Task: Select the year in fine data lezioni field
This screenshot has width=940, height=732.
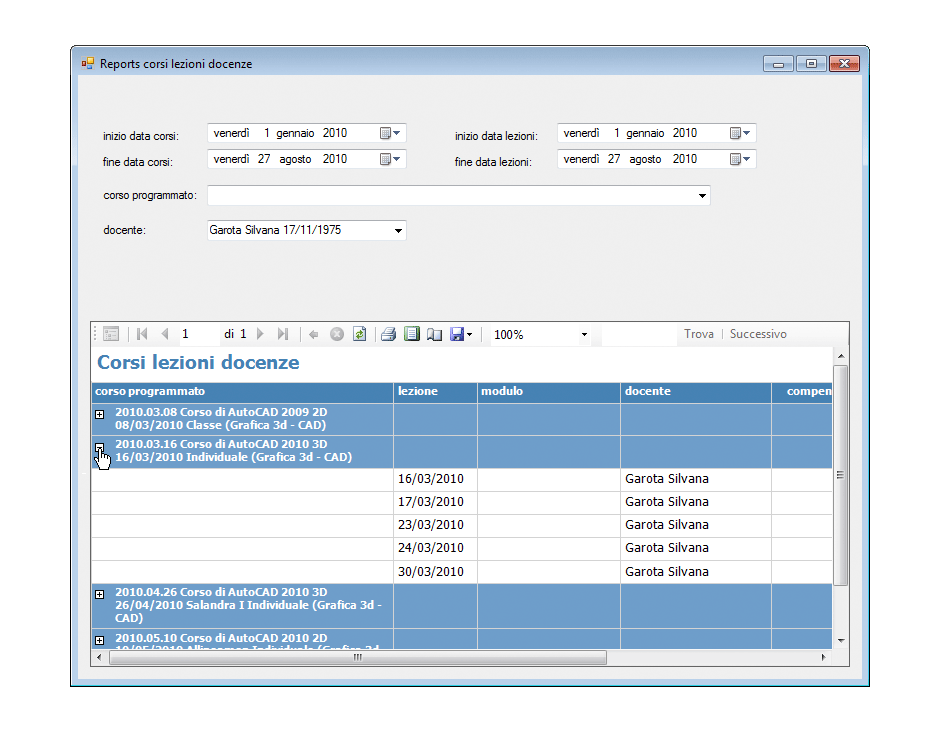Action: 685,159
